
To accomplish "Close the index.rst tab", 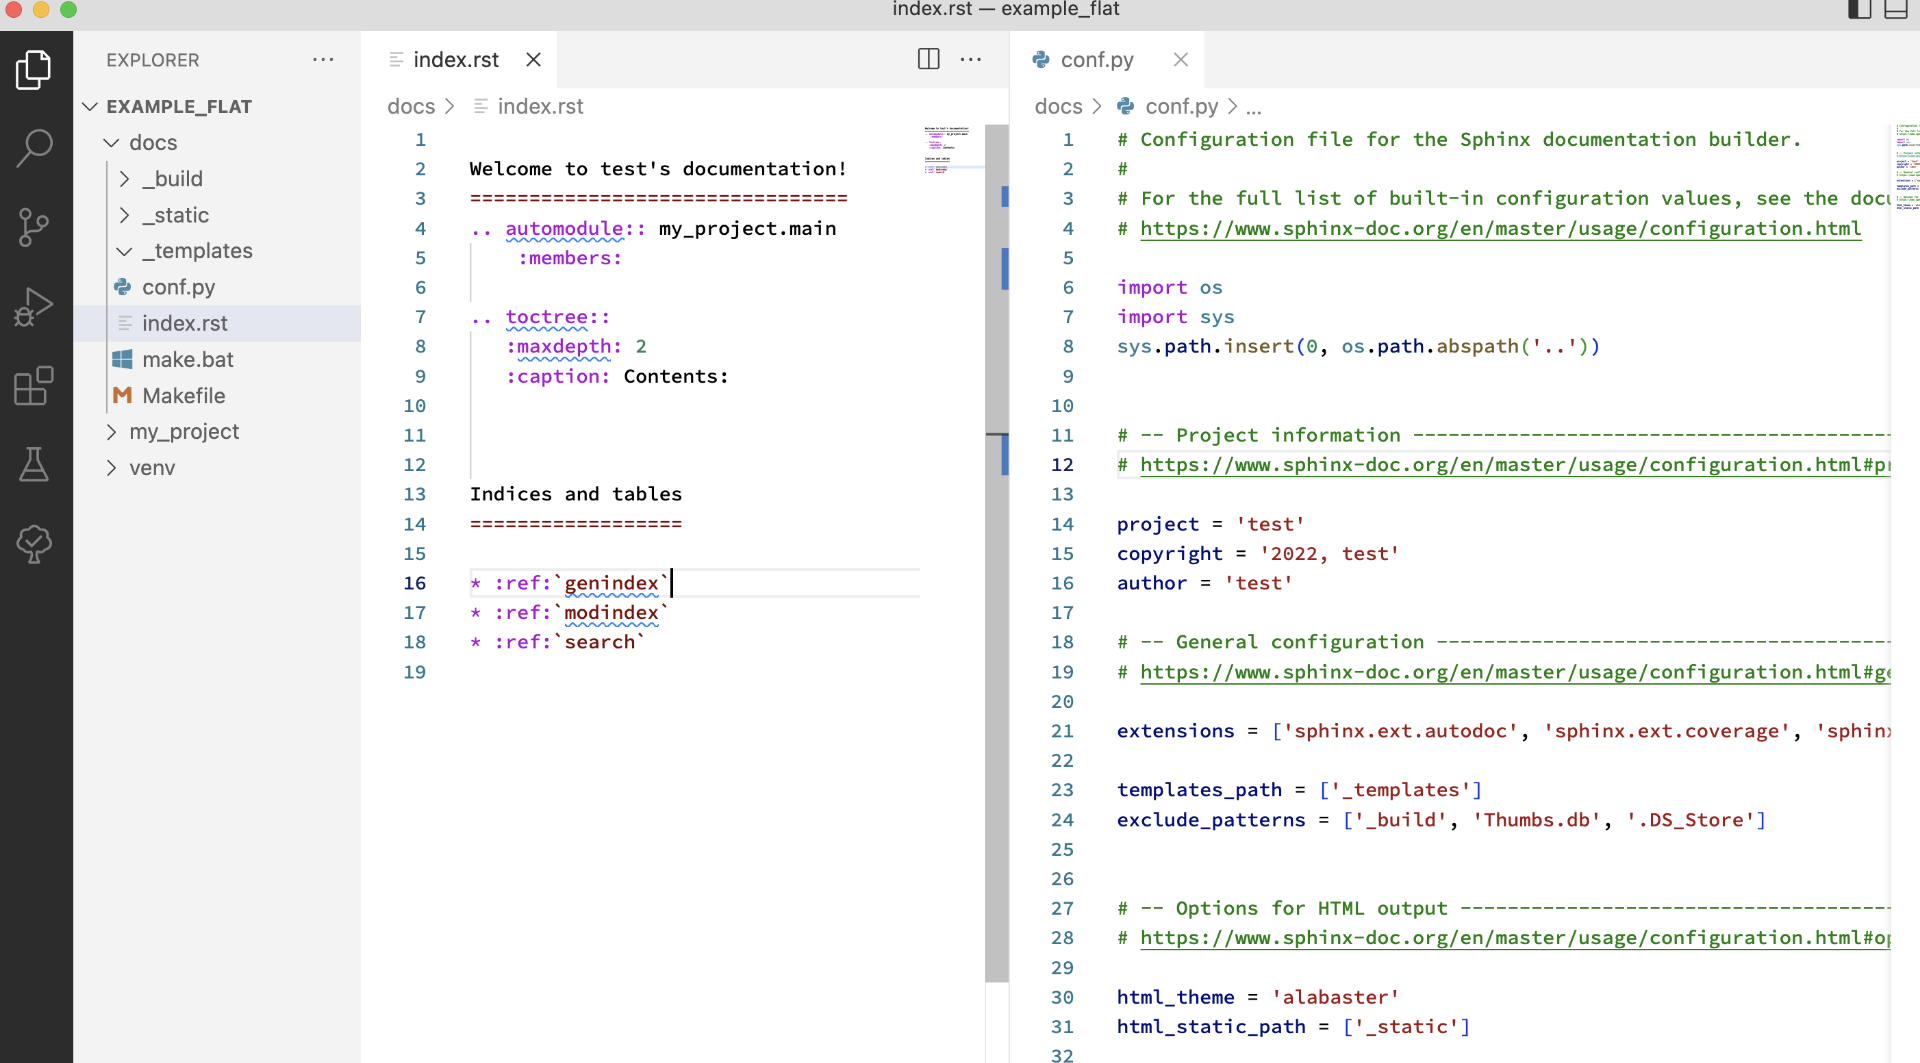I will pyautogui.click(x=534, y=60).
